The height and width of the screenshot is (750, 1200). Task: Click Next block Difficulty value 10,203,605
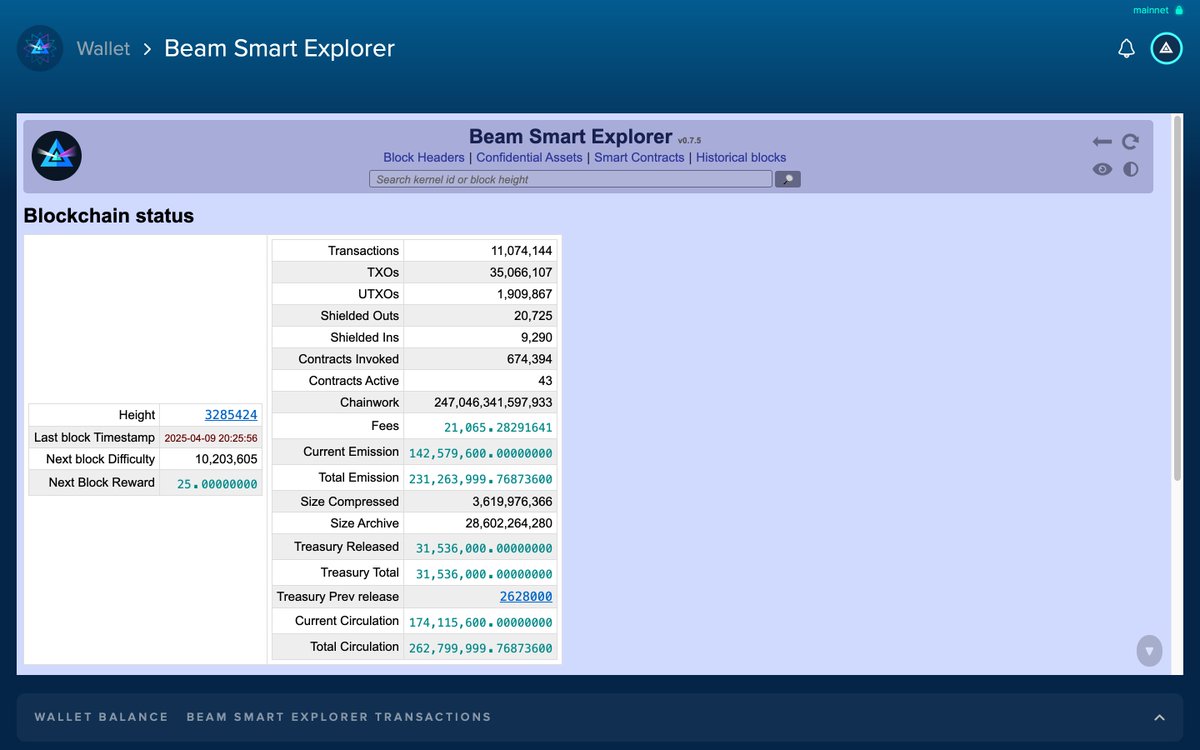pyautogui.click(x=226, y=459)
